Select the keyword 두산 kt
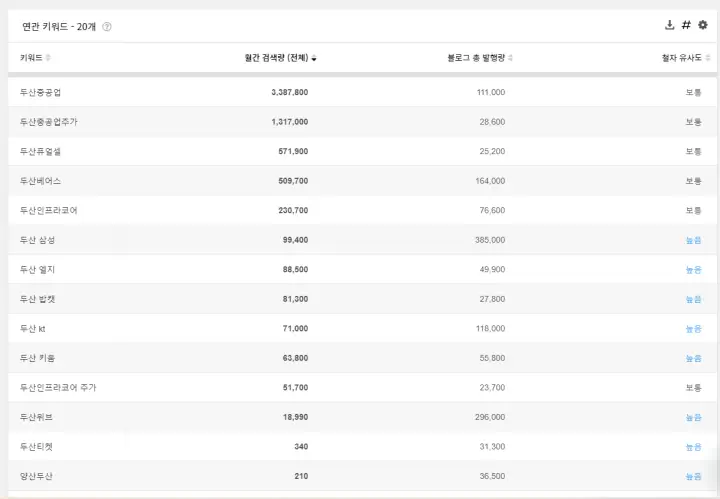720x499 pixels. (33, 329)
